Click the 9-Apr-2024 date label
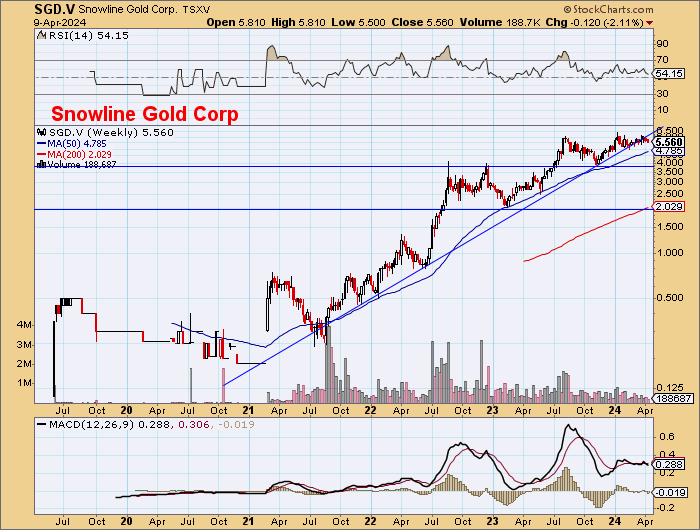The image size is (700, 530). (x=60, y=22)
